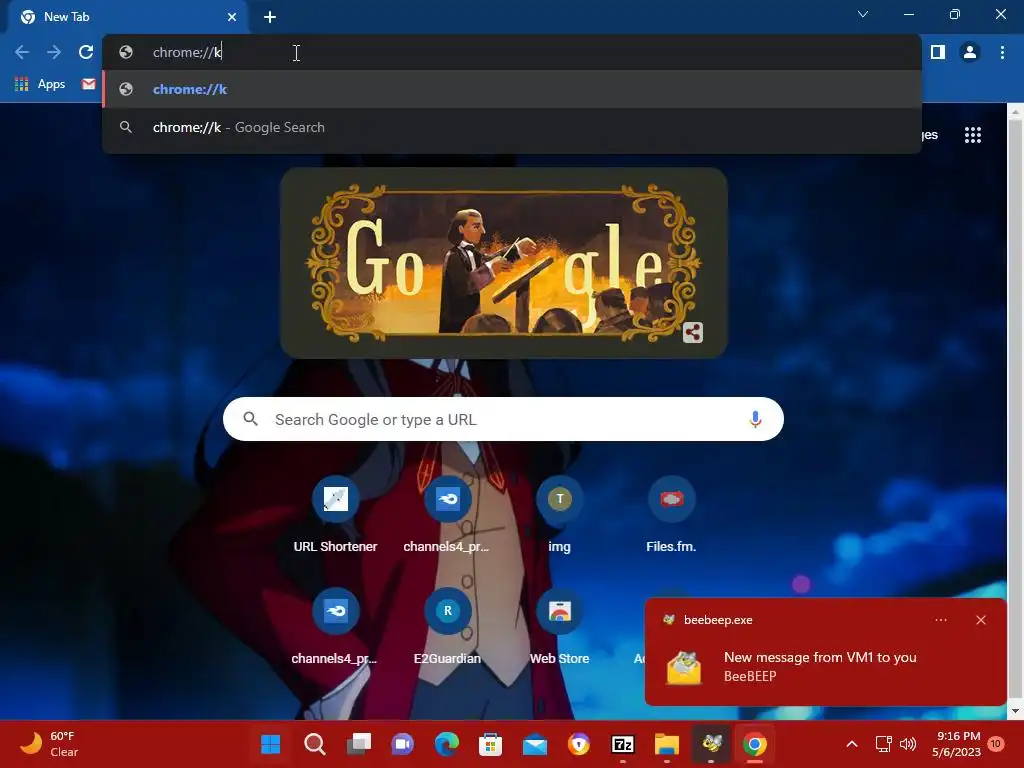Screen dimensions: 1024x768
Task: Open the 7z app on the taskbar
Action: [x=623, y=744]
